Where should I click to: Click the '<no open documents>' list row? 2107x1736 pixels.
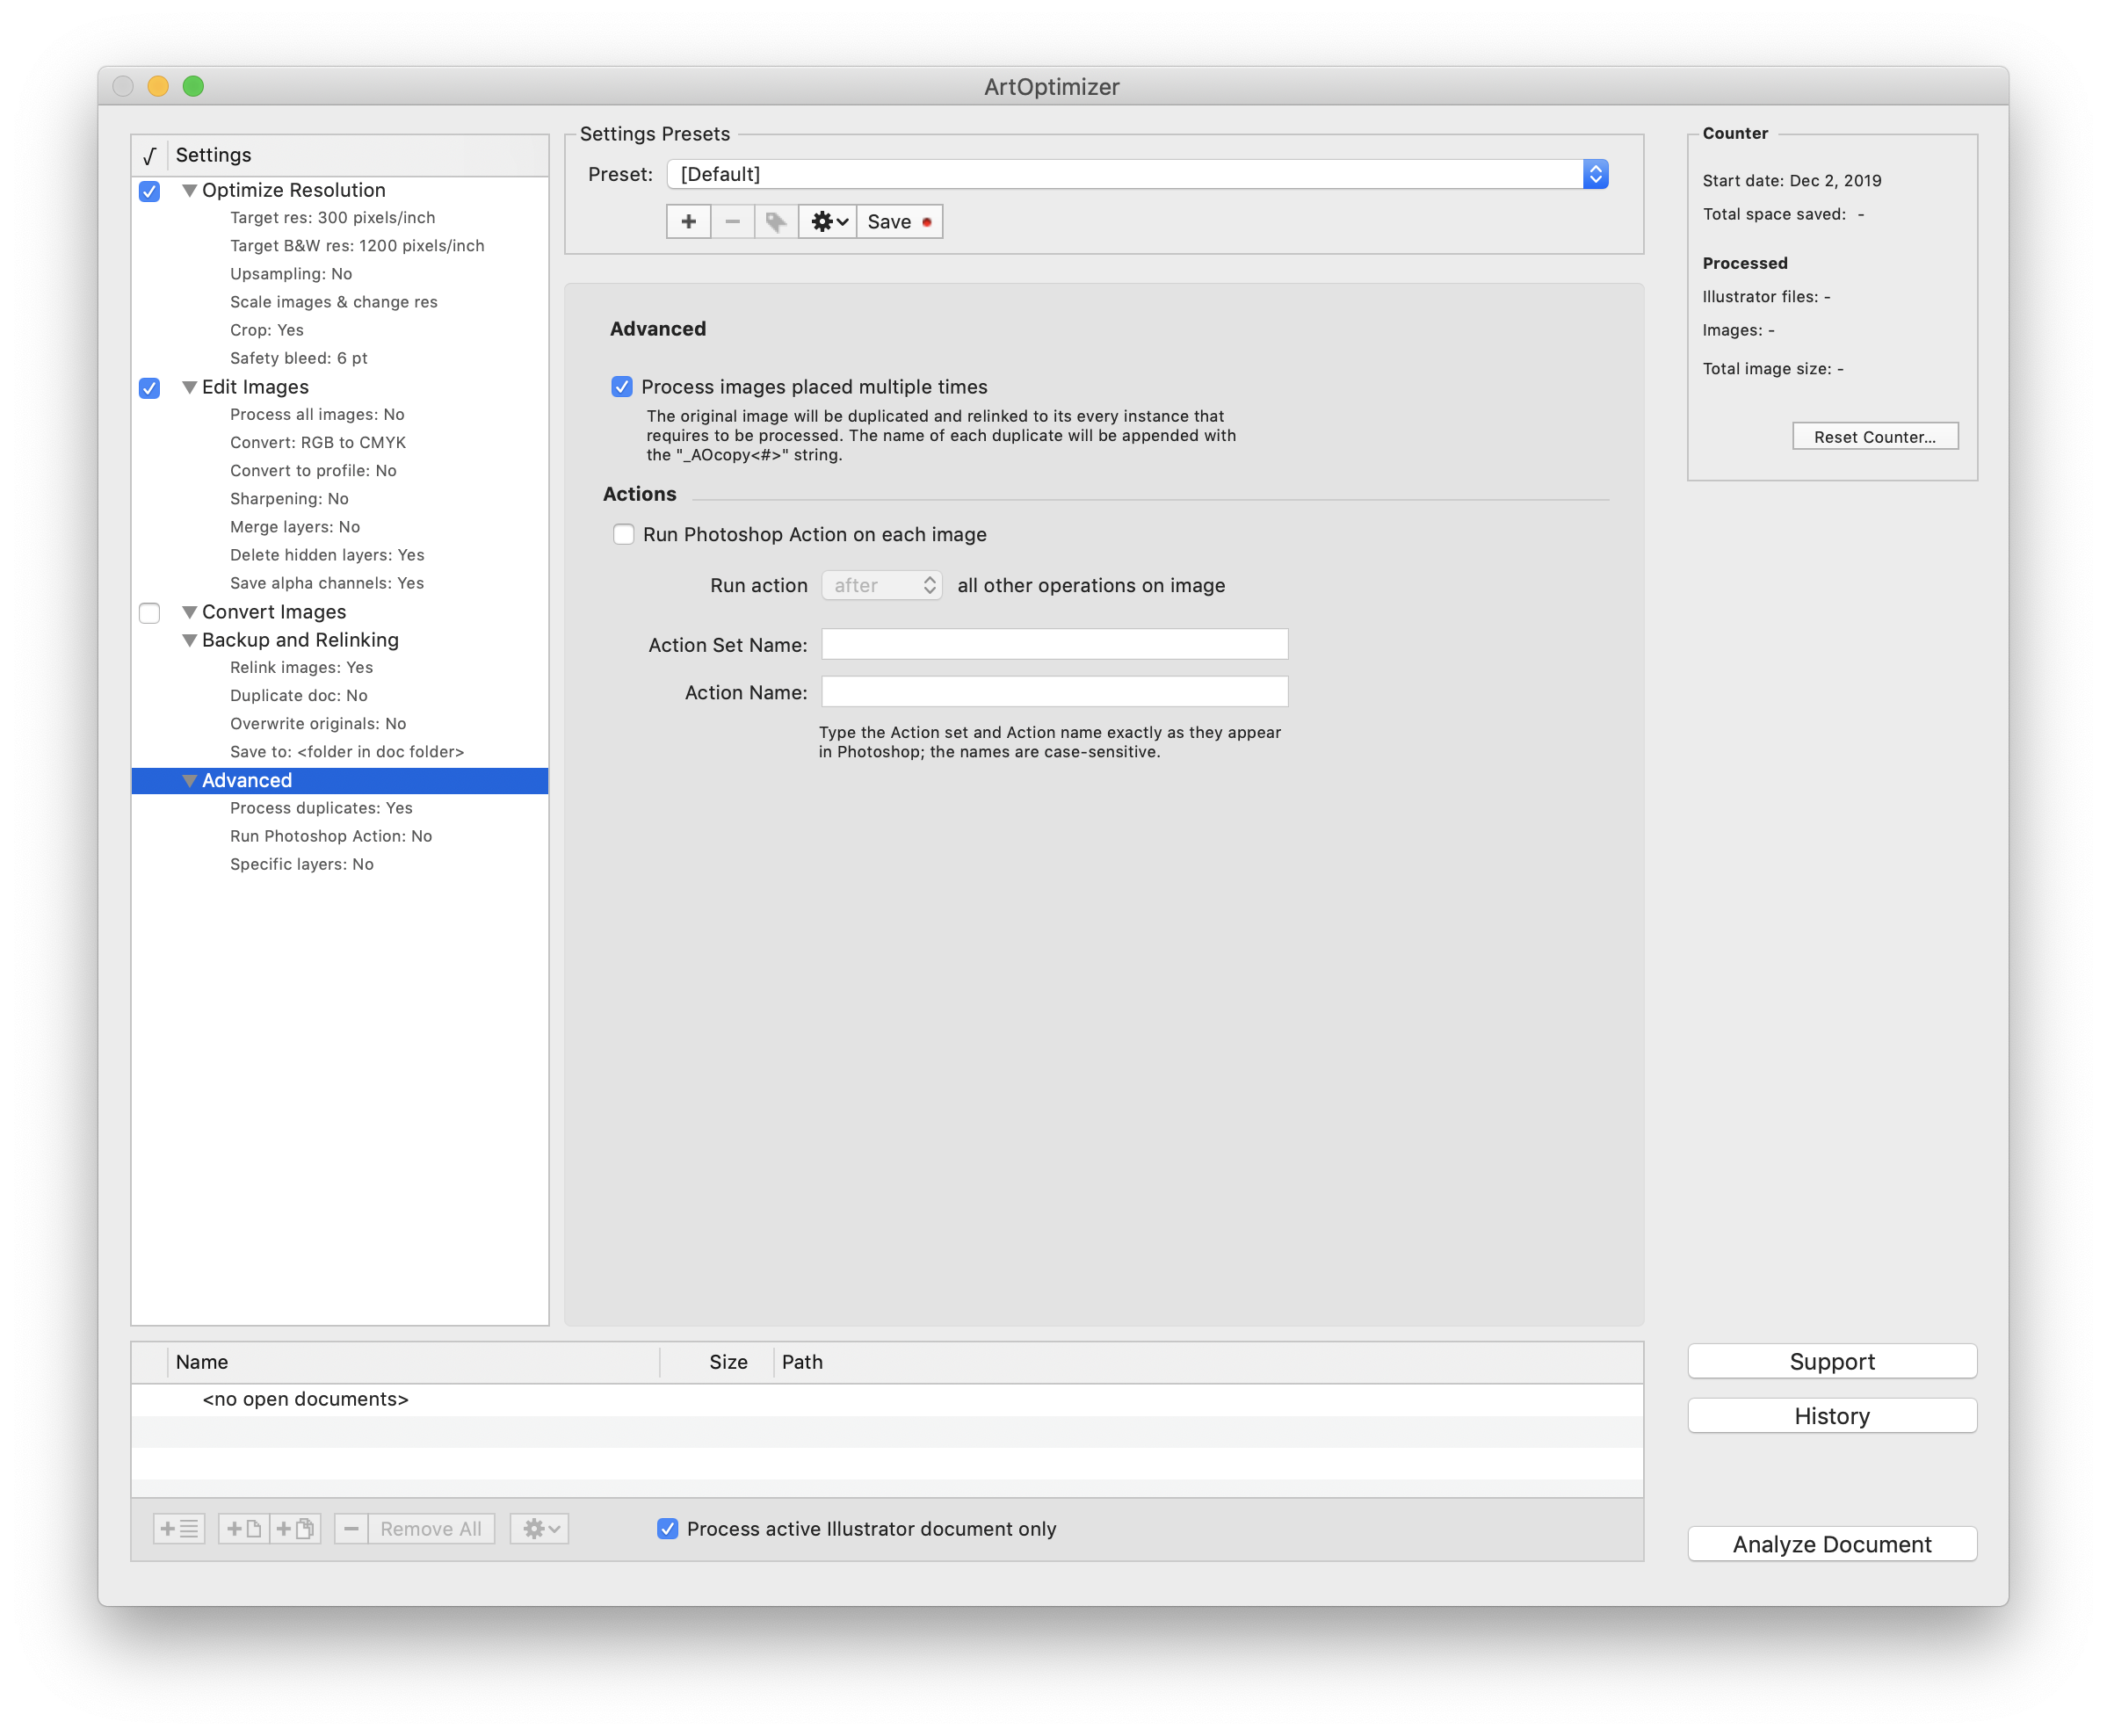pyautogui.click(x=887, y=1399)
